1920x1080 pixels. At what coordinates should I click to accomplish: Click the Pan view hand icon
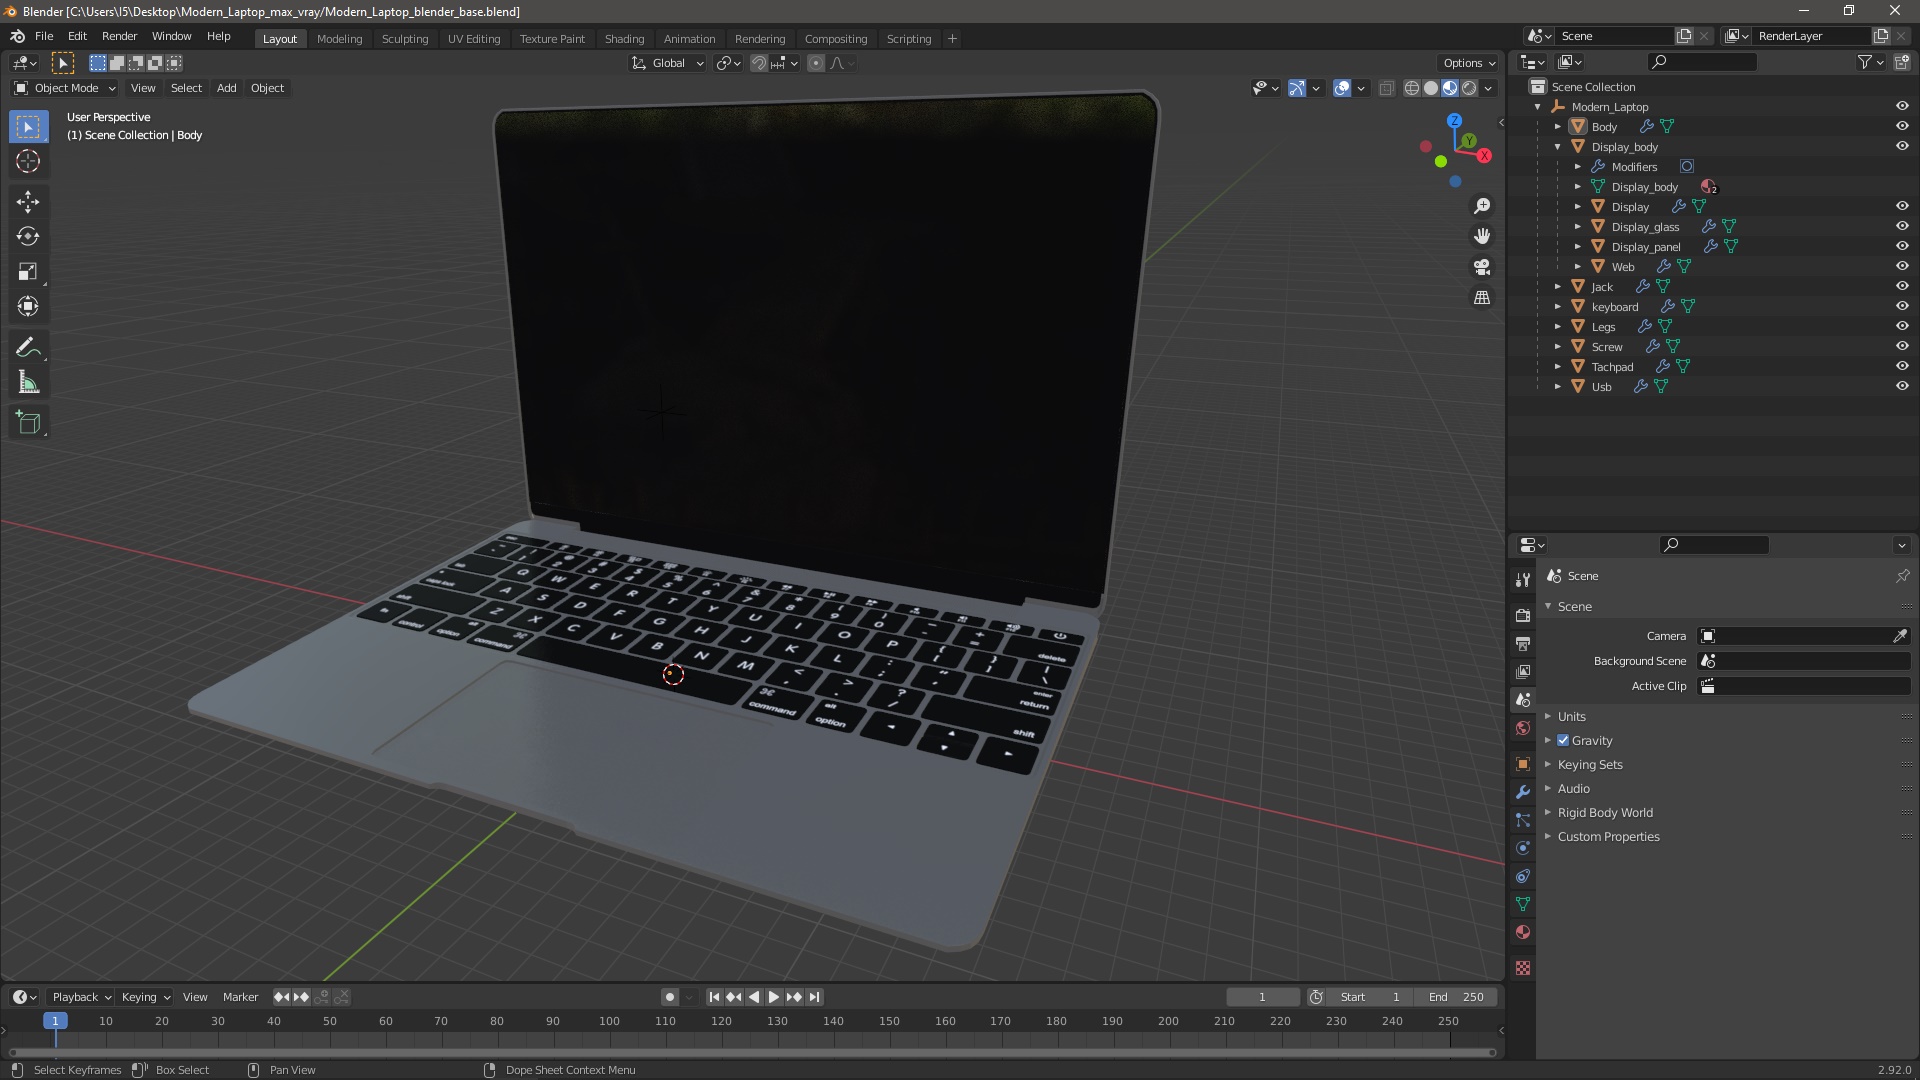click(x=1482, y=236)
